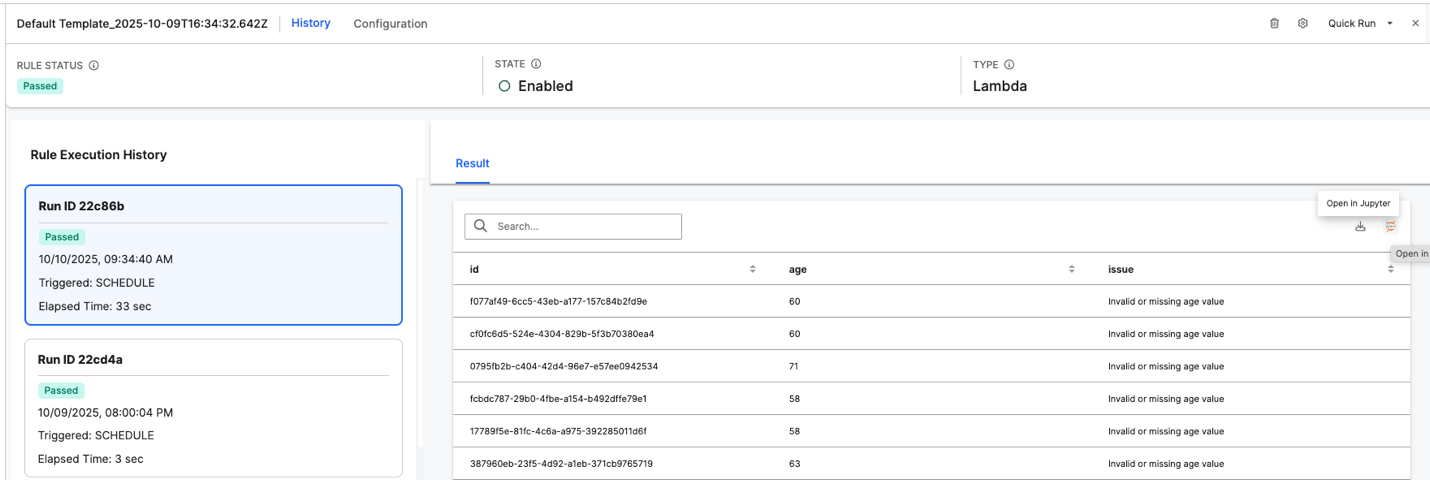Click the Search input field

pyautogui.click(x=573, y=226)
